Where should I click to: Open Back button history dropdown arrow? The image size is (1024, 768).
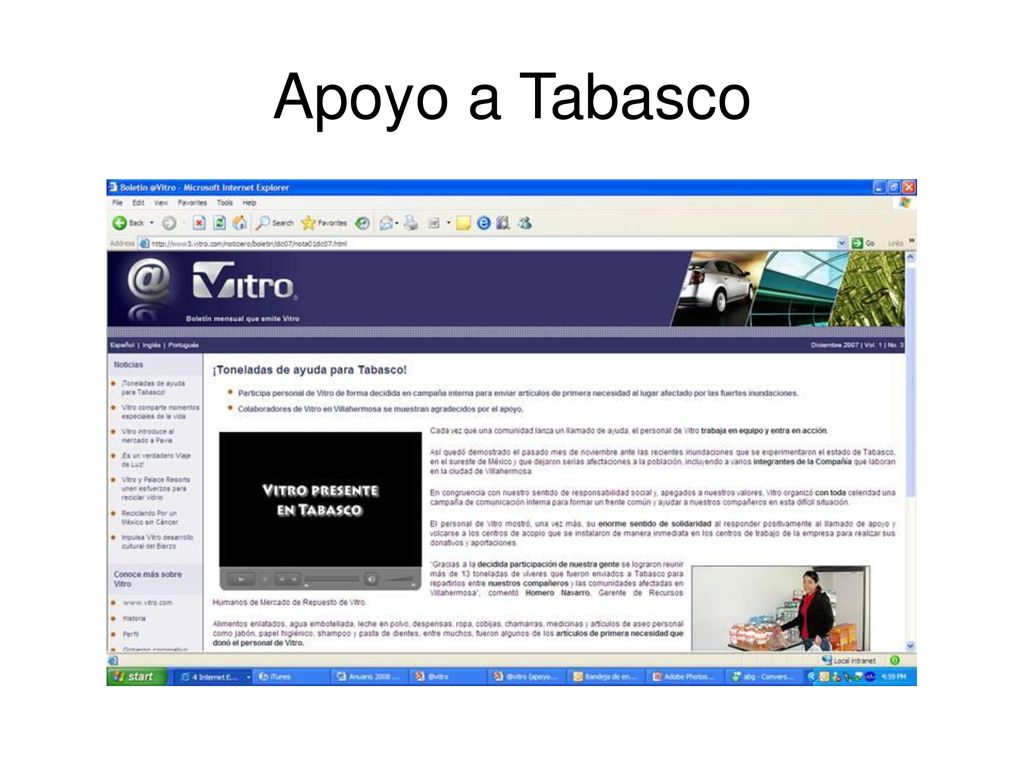[152, 223]
